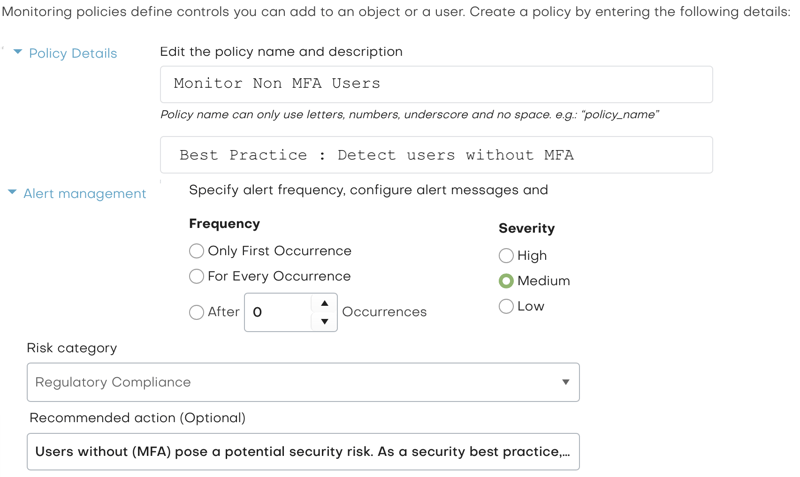Increase occurrences with the up arrow
This screenshot has width=800, height=477.
(x=324, y=303)
